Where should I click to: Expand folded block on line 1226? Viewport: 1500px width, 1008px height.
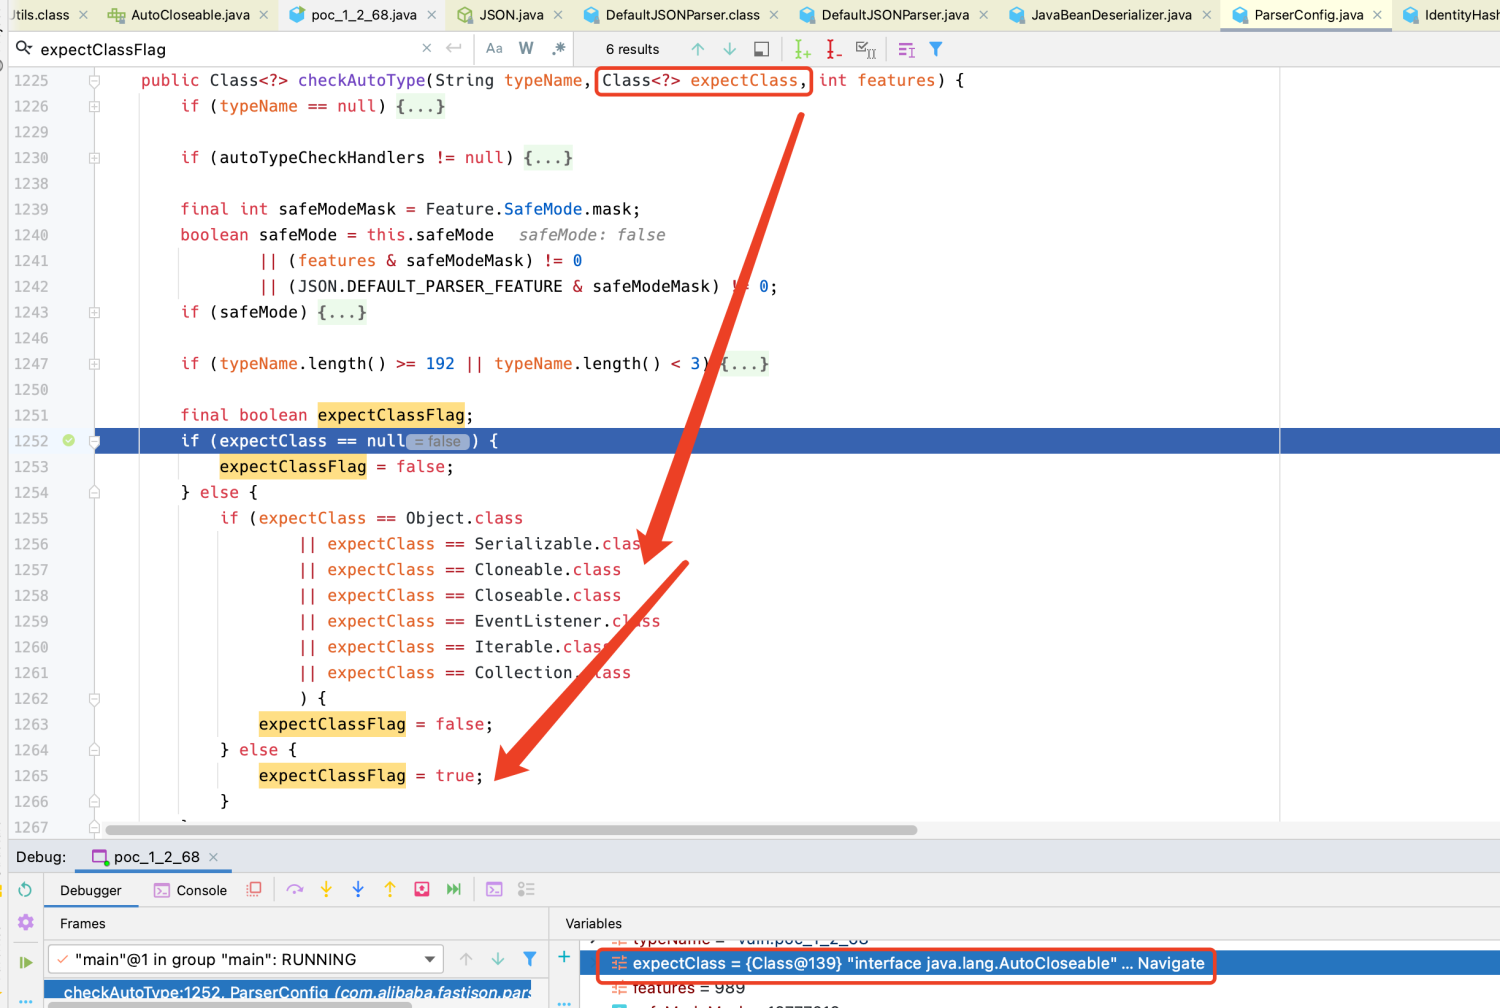point(94,106)
